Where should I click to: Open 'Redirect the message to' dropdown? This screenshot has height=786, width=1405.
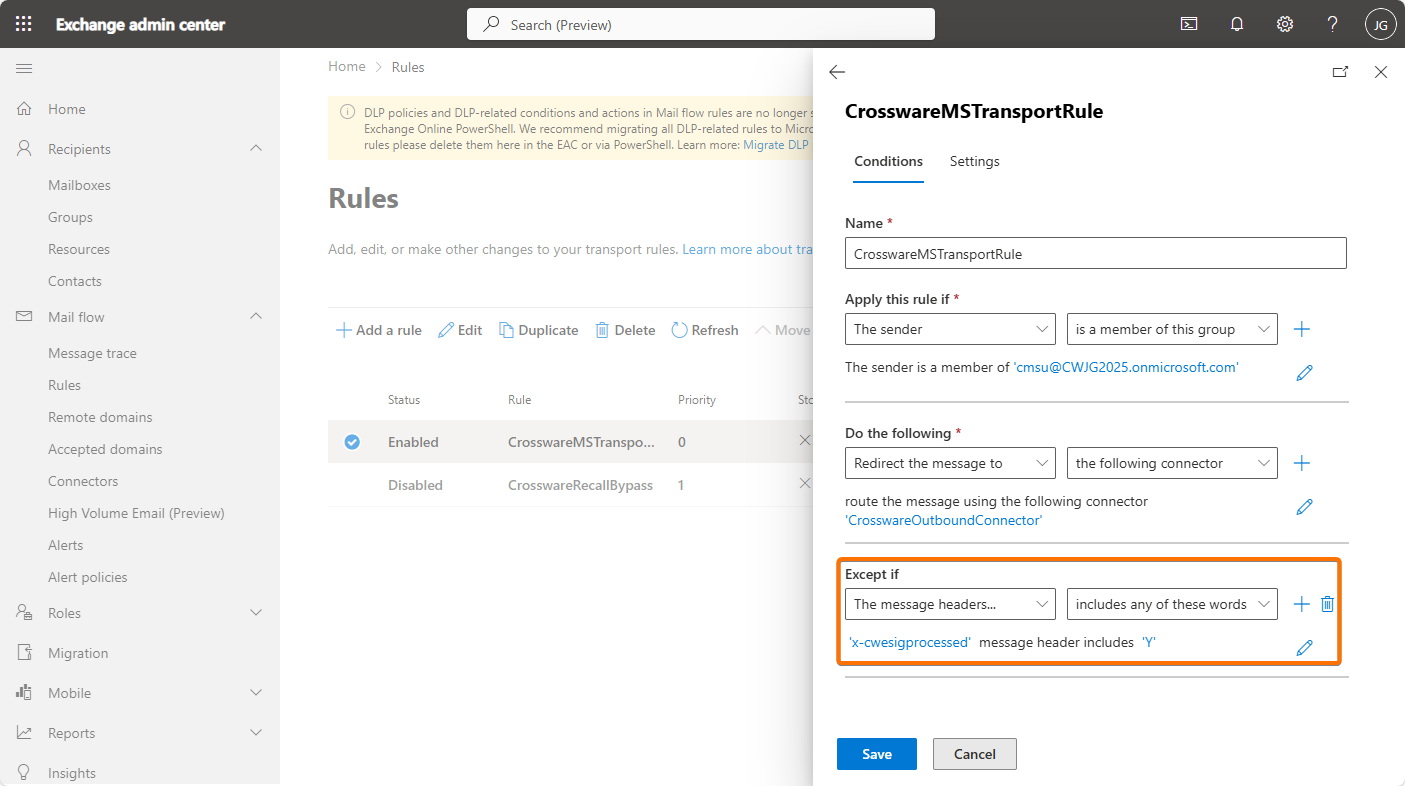click(x=950, y=463)
